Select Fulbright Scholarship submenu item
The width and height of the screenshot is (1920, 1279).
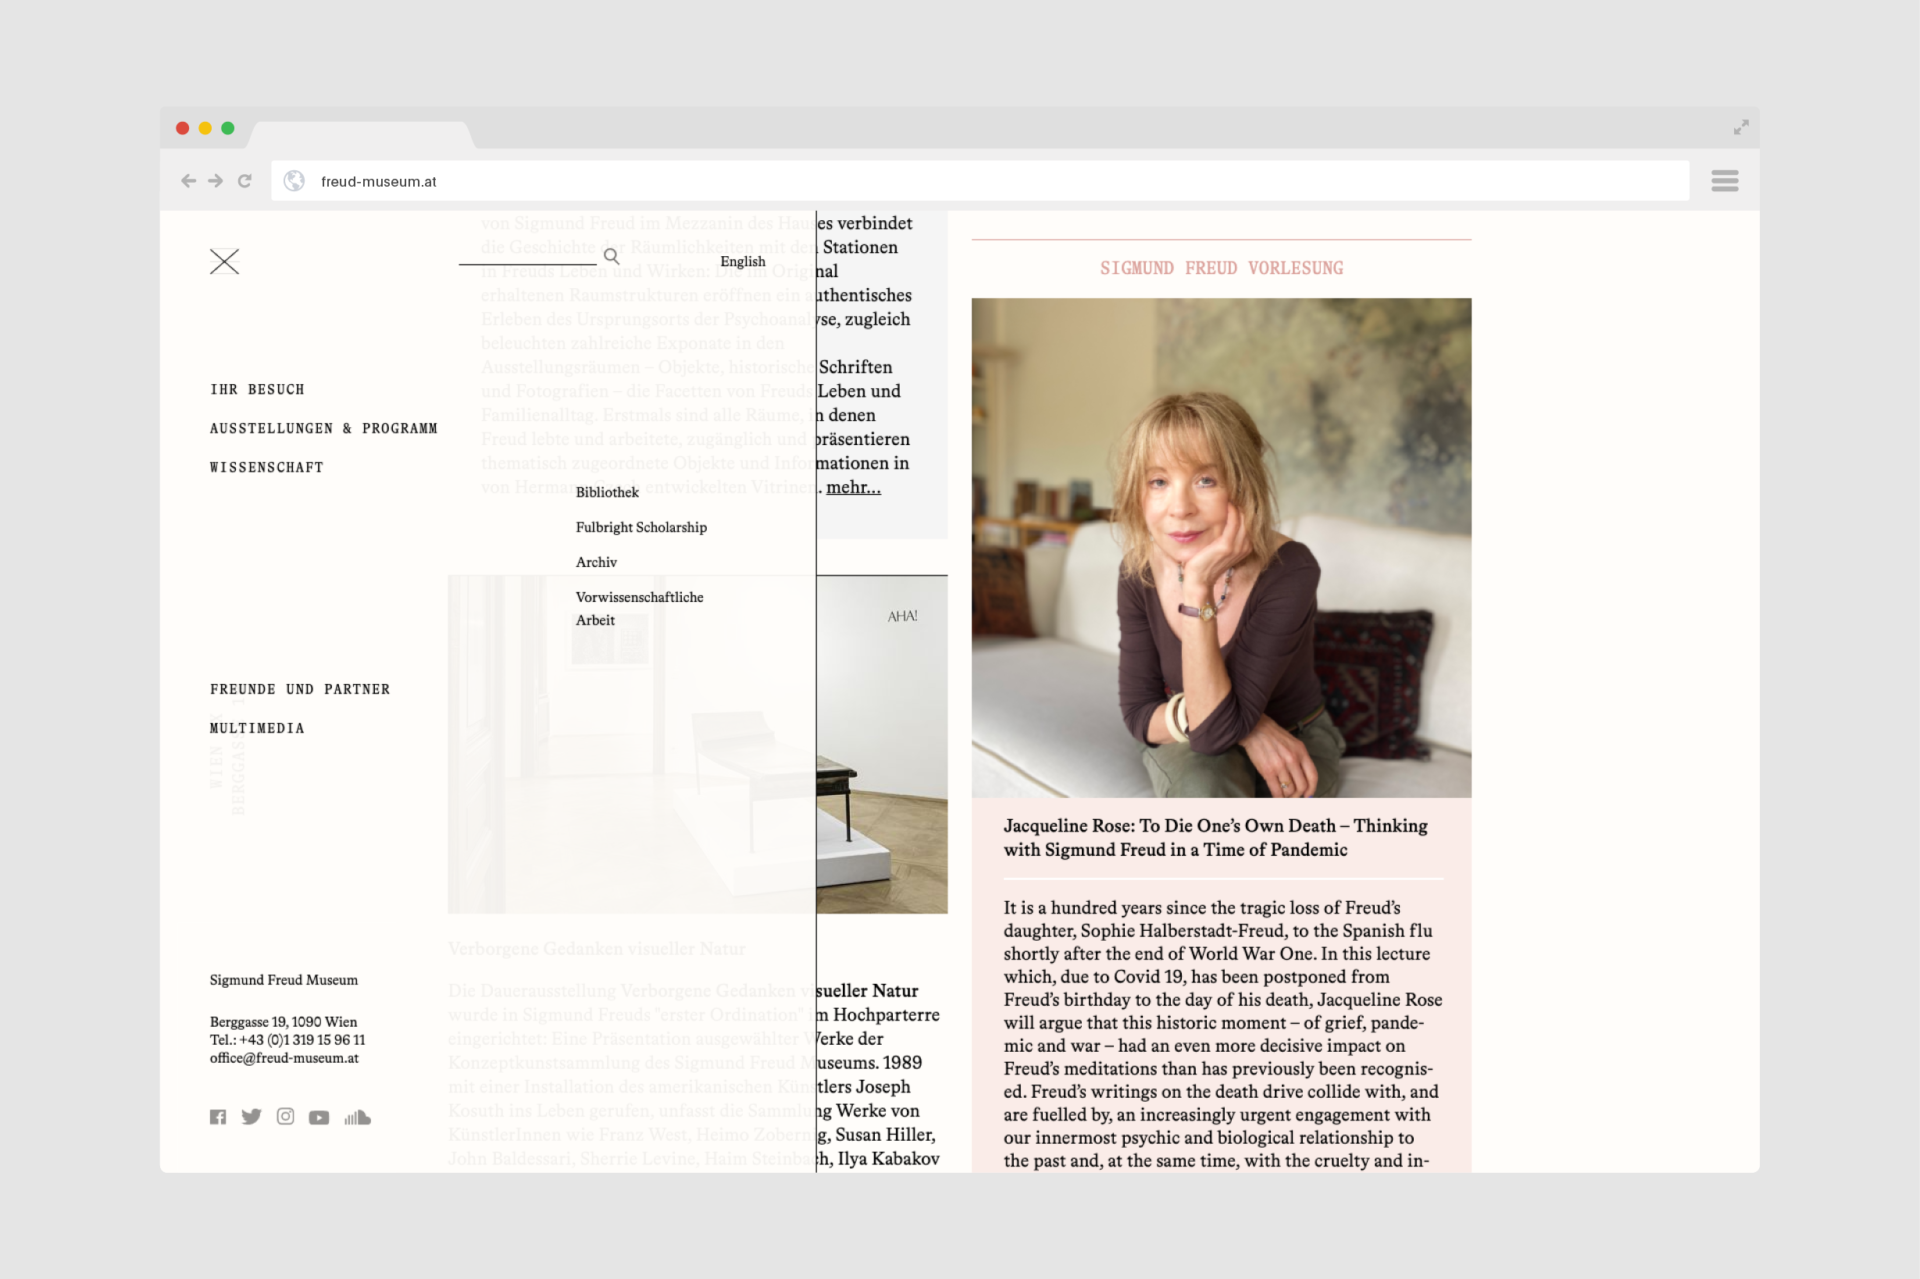(641, 527)
